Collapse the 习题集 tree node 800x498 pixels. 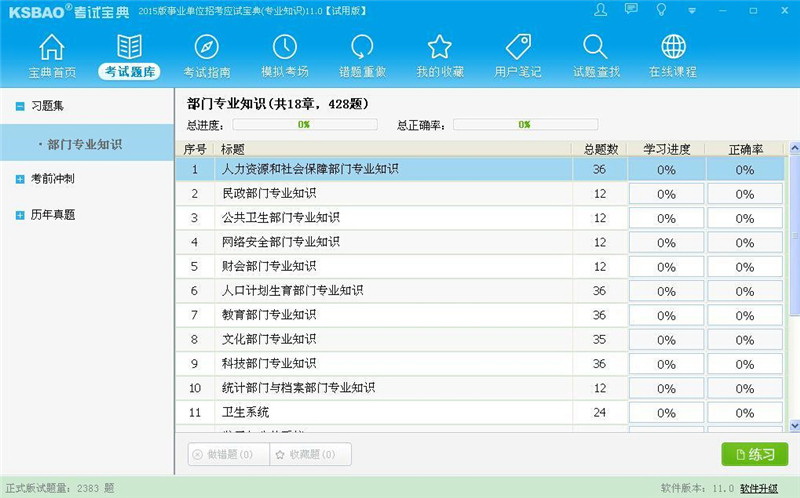(x=20, y=107)
